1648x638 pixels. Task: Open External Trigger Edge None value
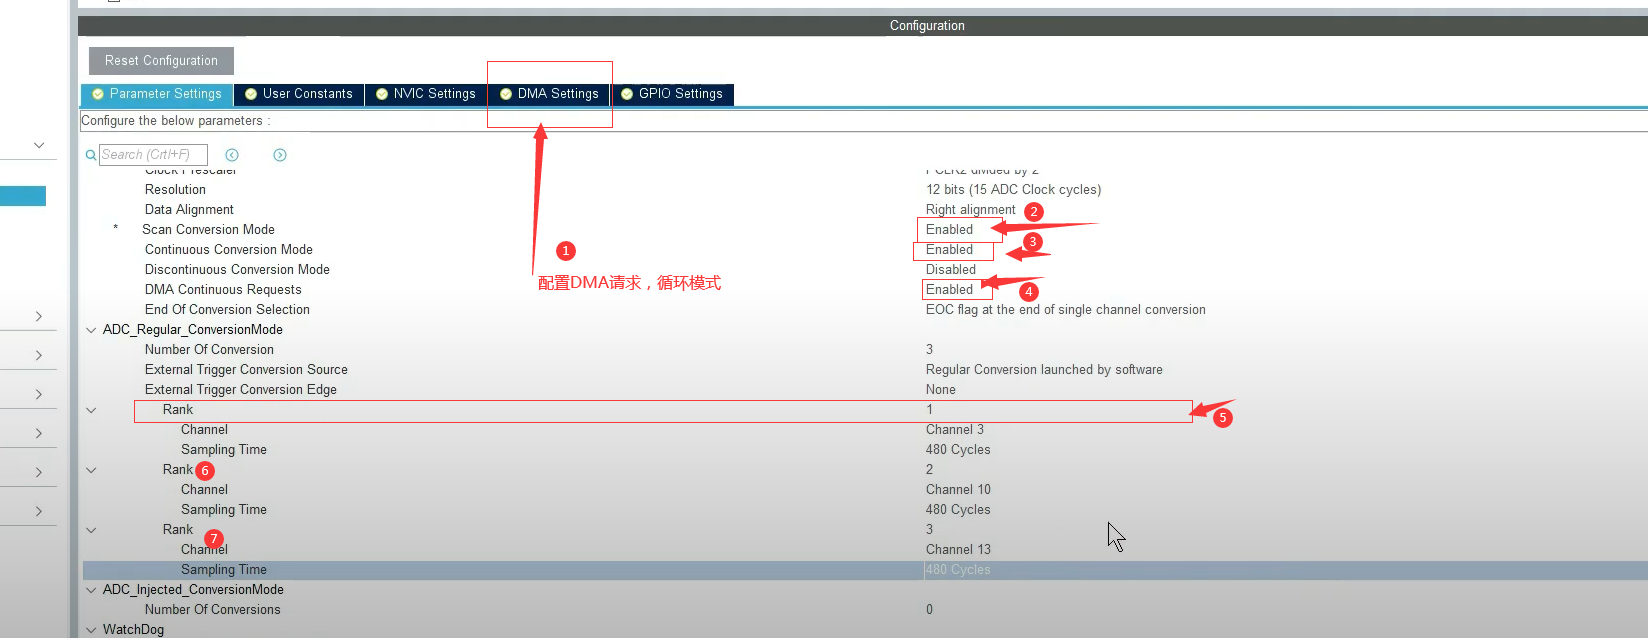pos(940,390)
